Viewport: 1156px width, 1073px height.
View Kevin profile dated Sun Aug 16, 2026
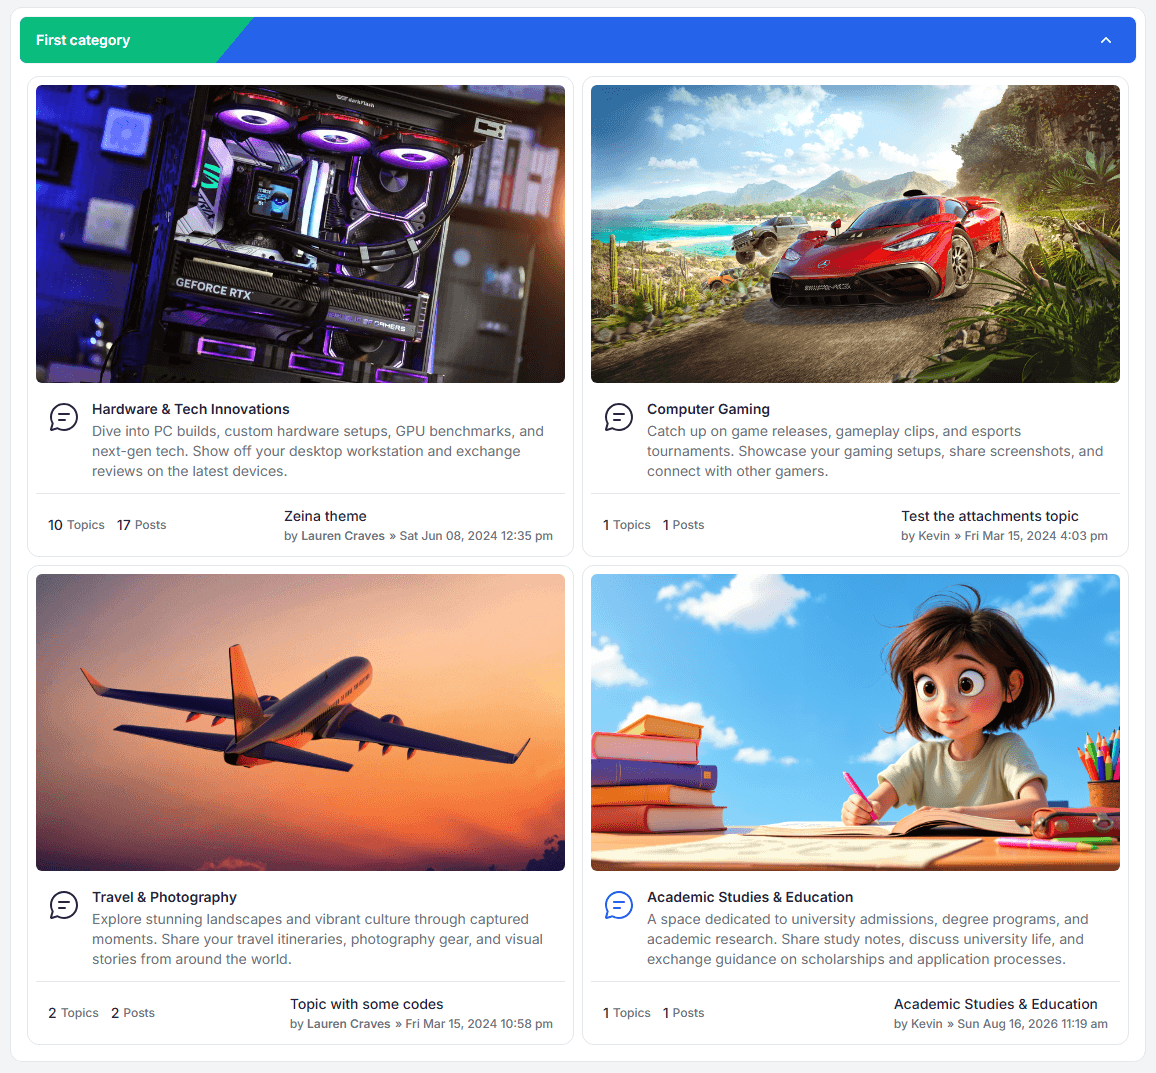click(927, 1024)
